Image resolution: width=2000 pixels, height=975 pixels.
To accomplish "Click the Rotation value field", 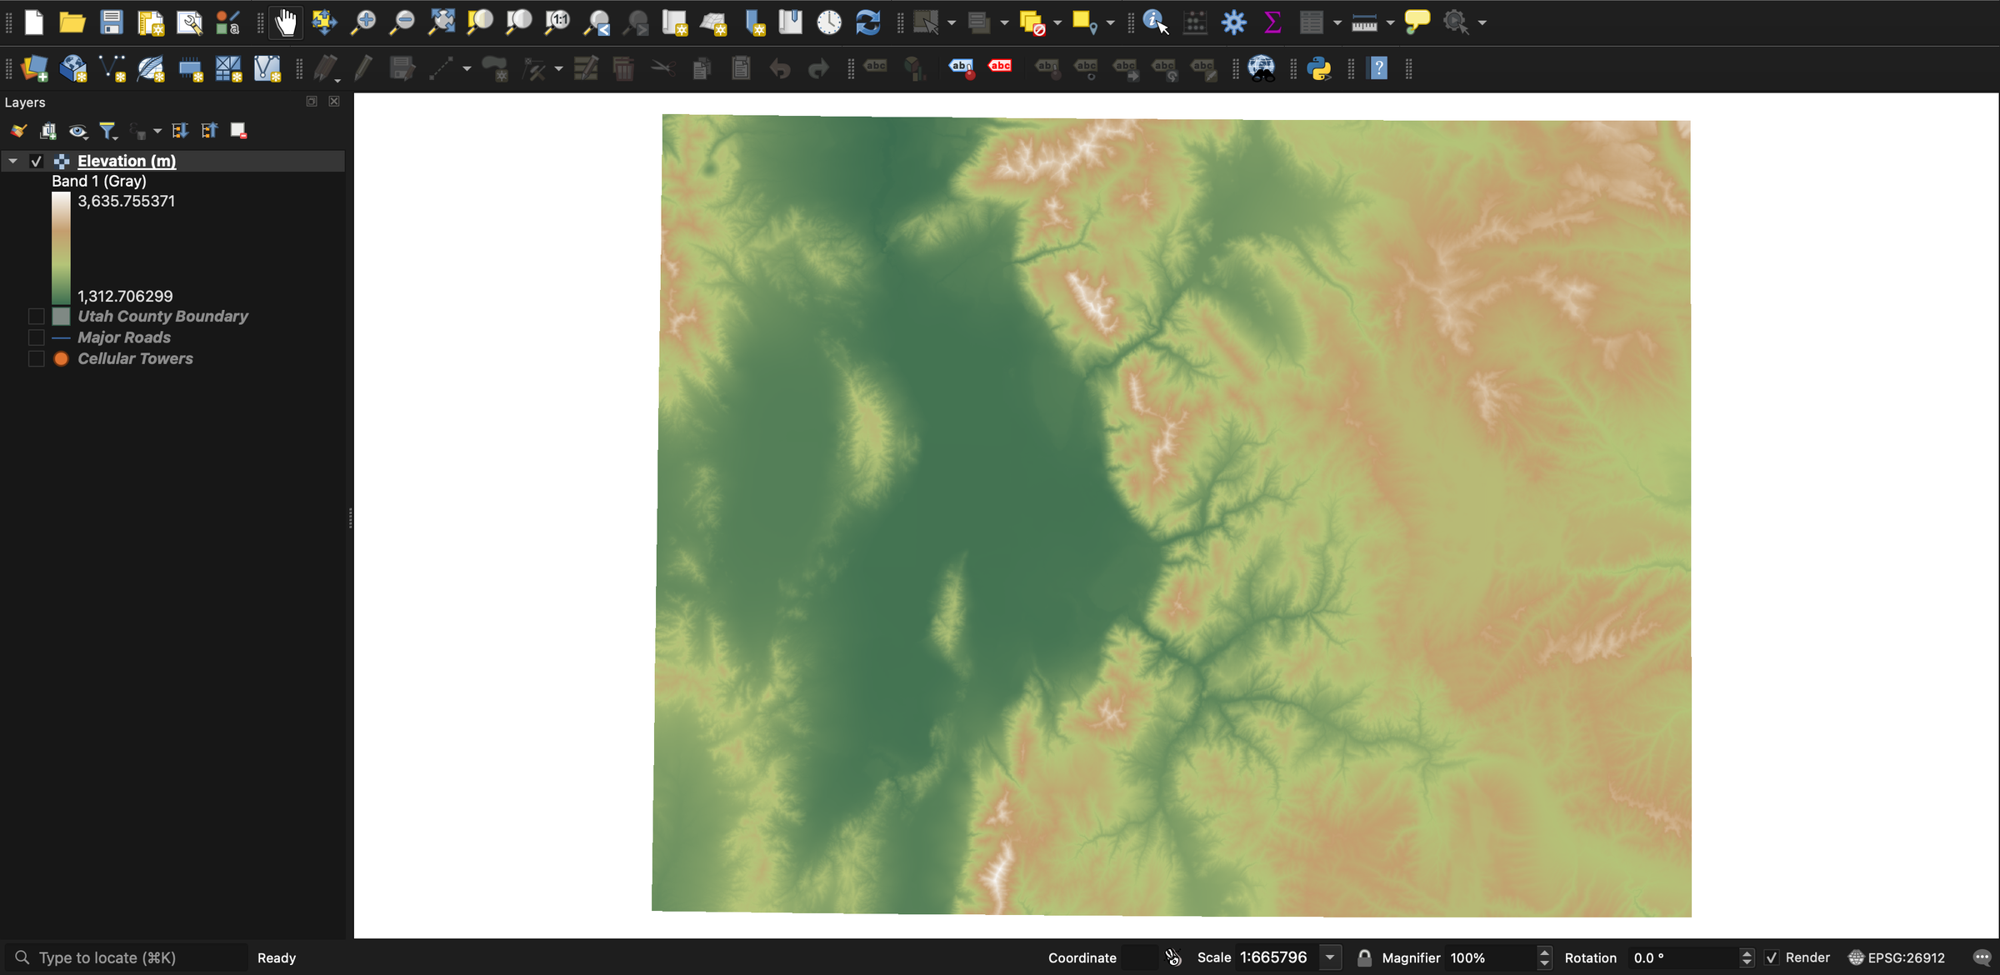I will point(1684,958).
